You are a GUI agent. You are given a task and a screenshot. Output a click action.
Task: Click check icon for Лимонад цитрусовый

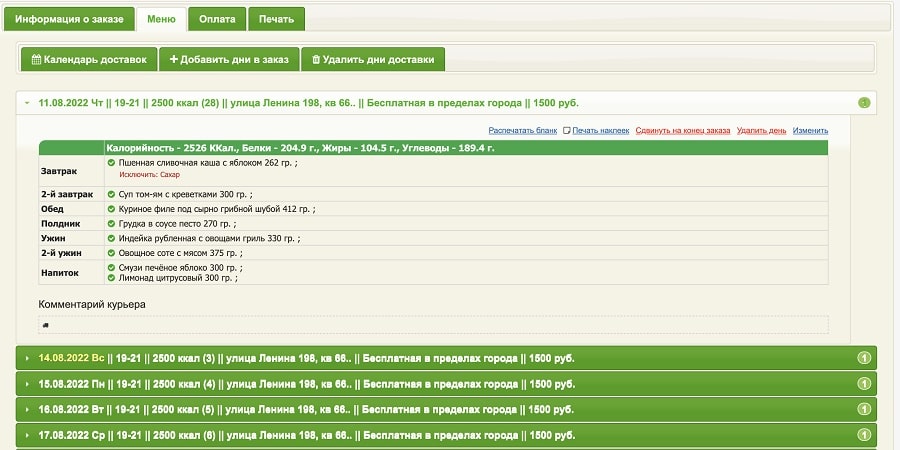click(x=111, y=277)
